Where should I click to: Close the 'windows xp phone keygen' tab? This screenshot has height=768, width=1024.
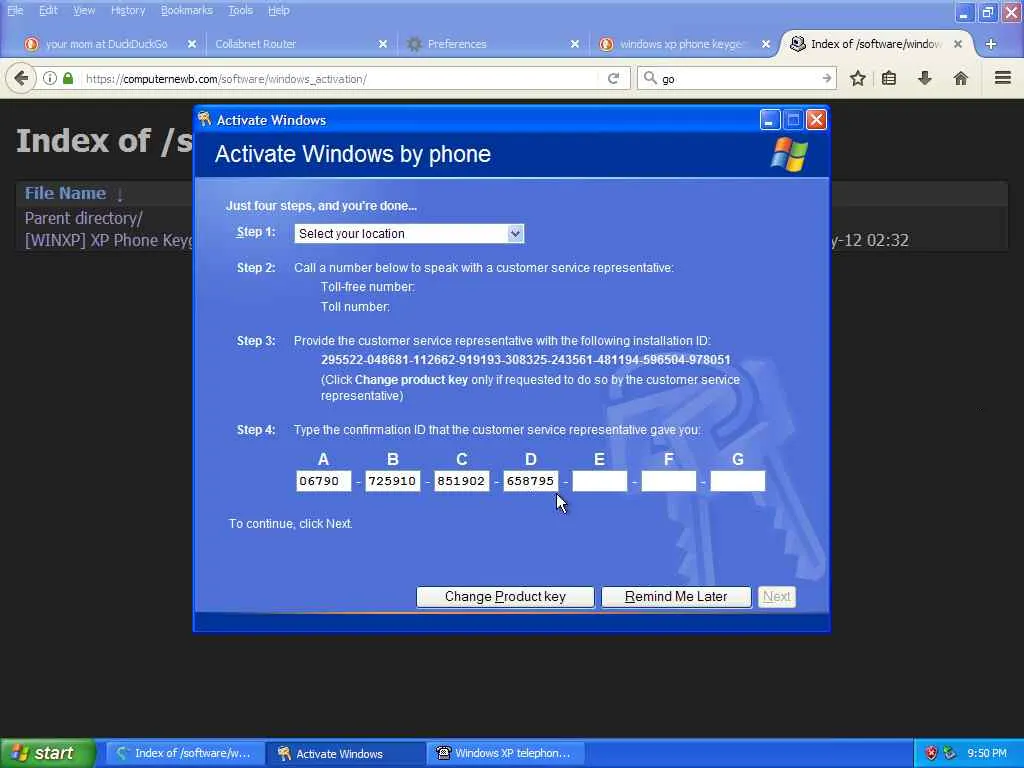[766, 44]
